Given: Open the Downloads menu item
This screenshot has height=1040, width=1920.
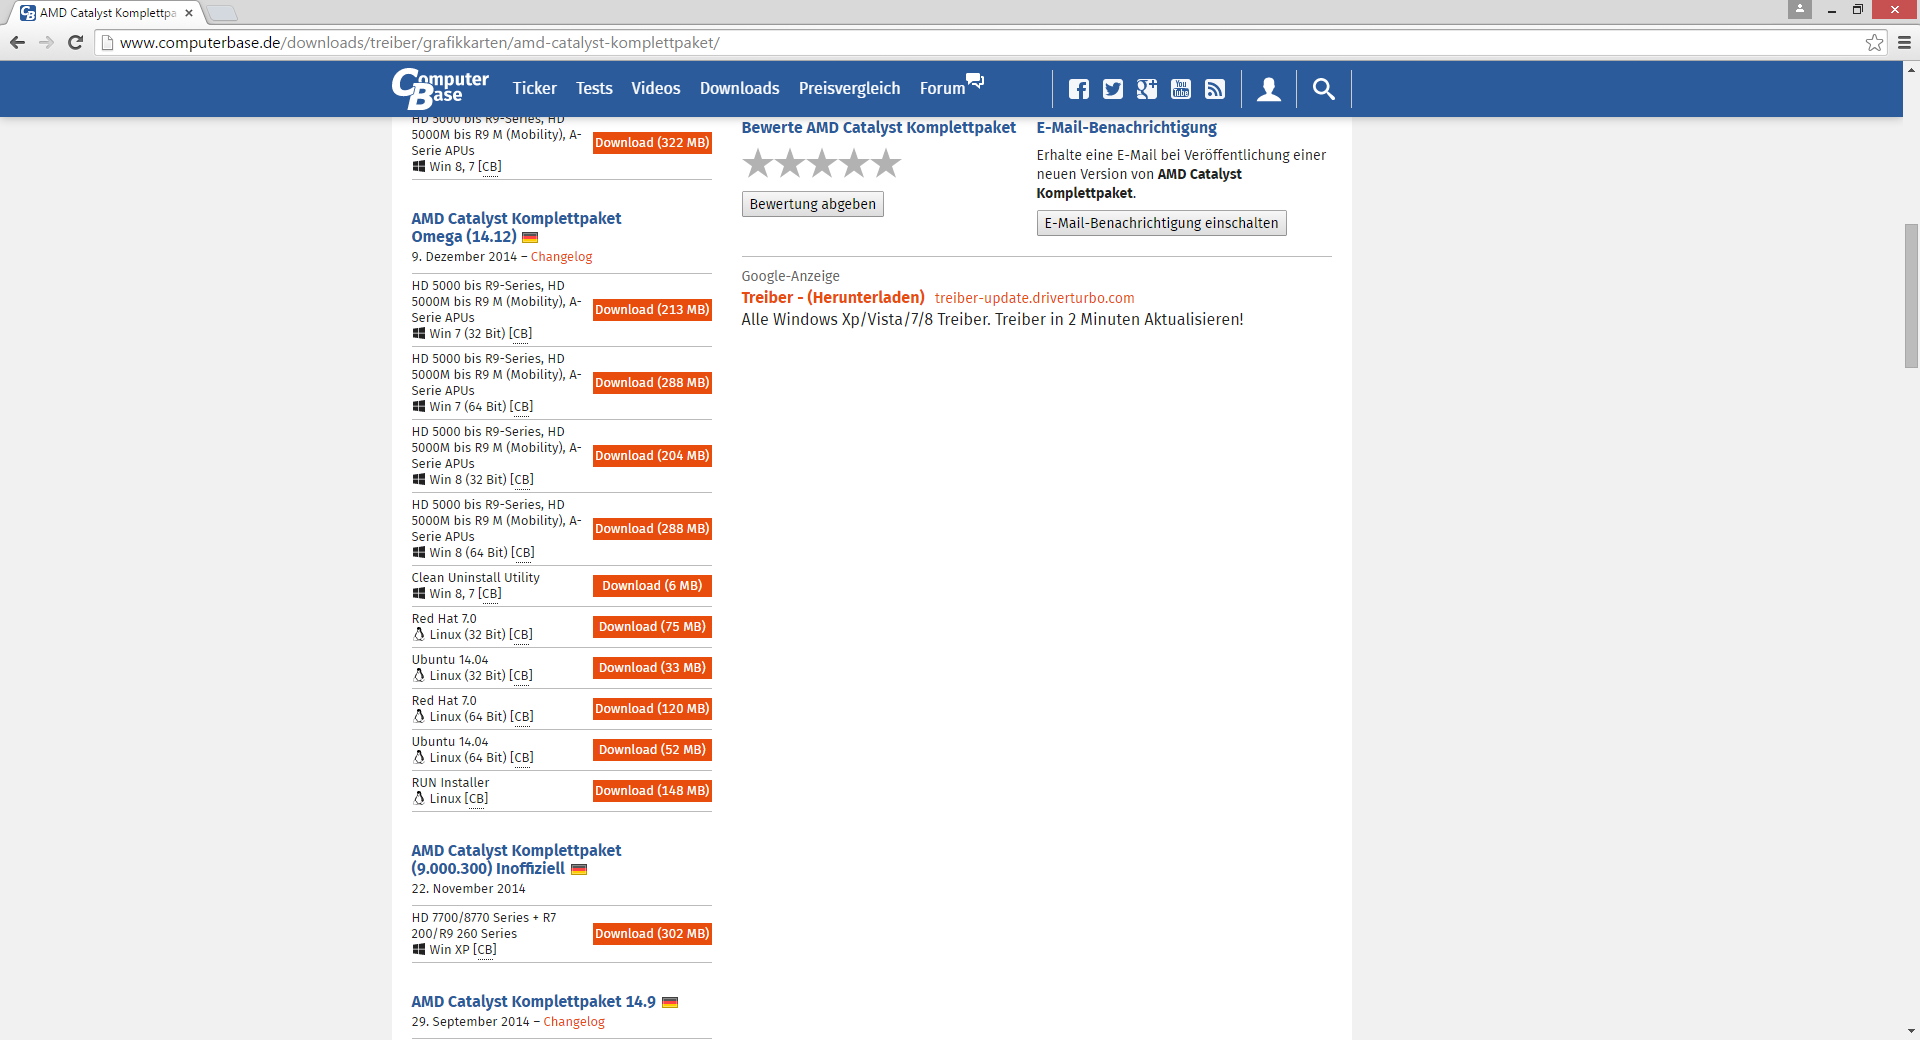Looking at the screenshot, I should (x=739, y=88).
